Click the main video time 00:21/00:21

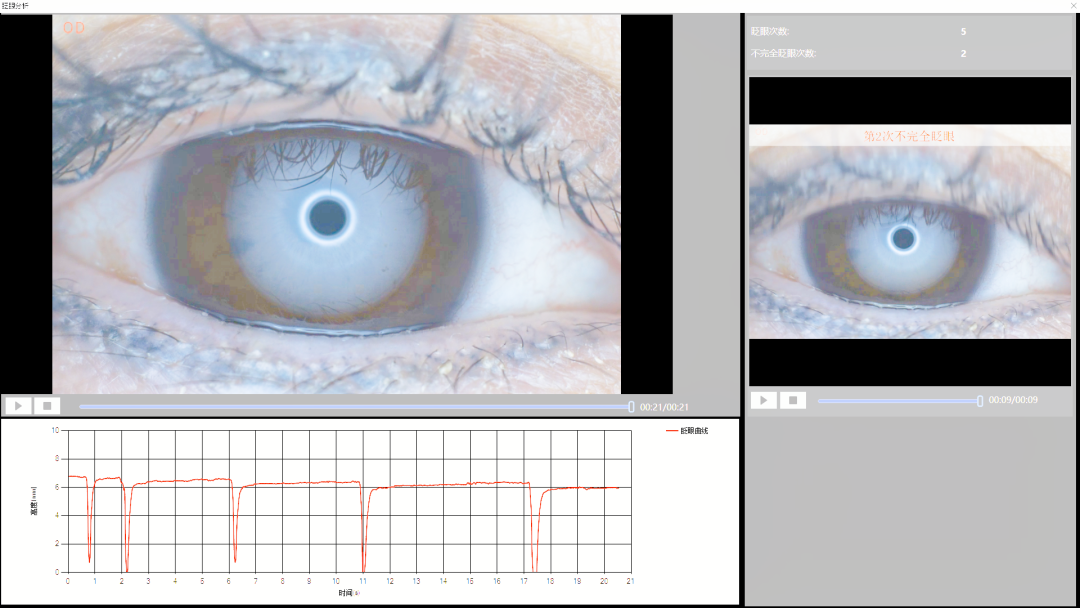[x=664, y=407]
